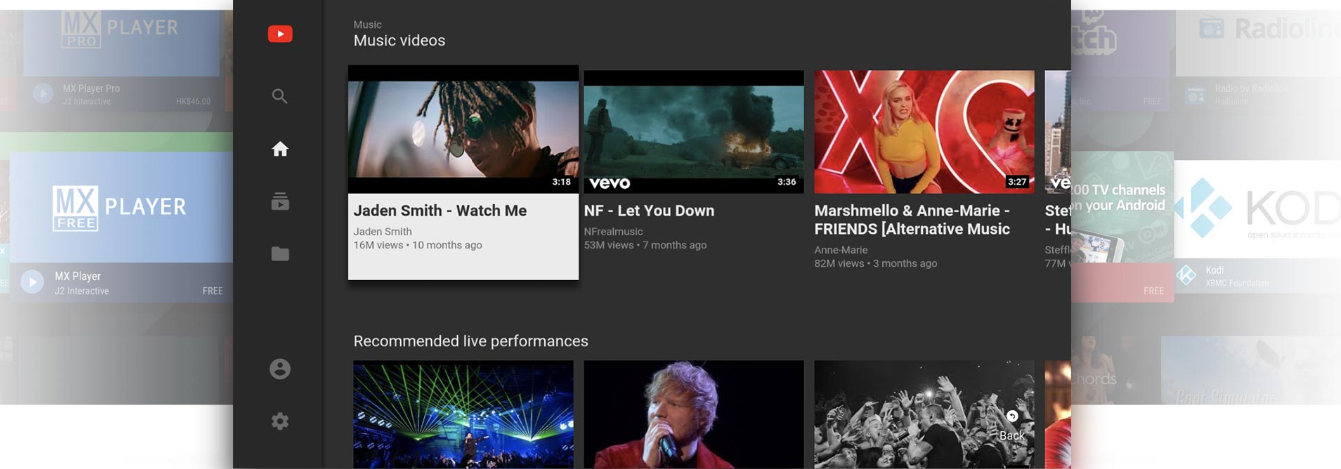
Task: Select the Home icon in sidebar
Action: (x=280, y=149)
